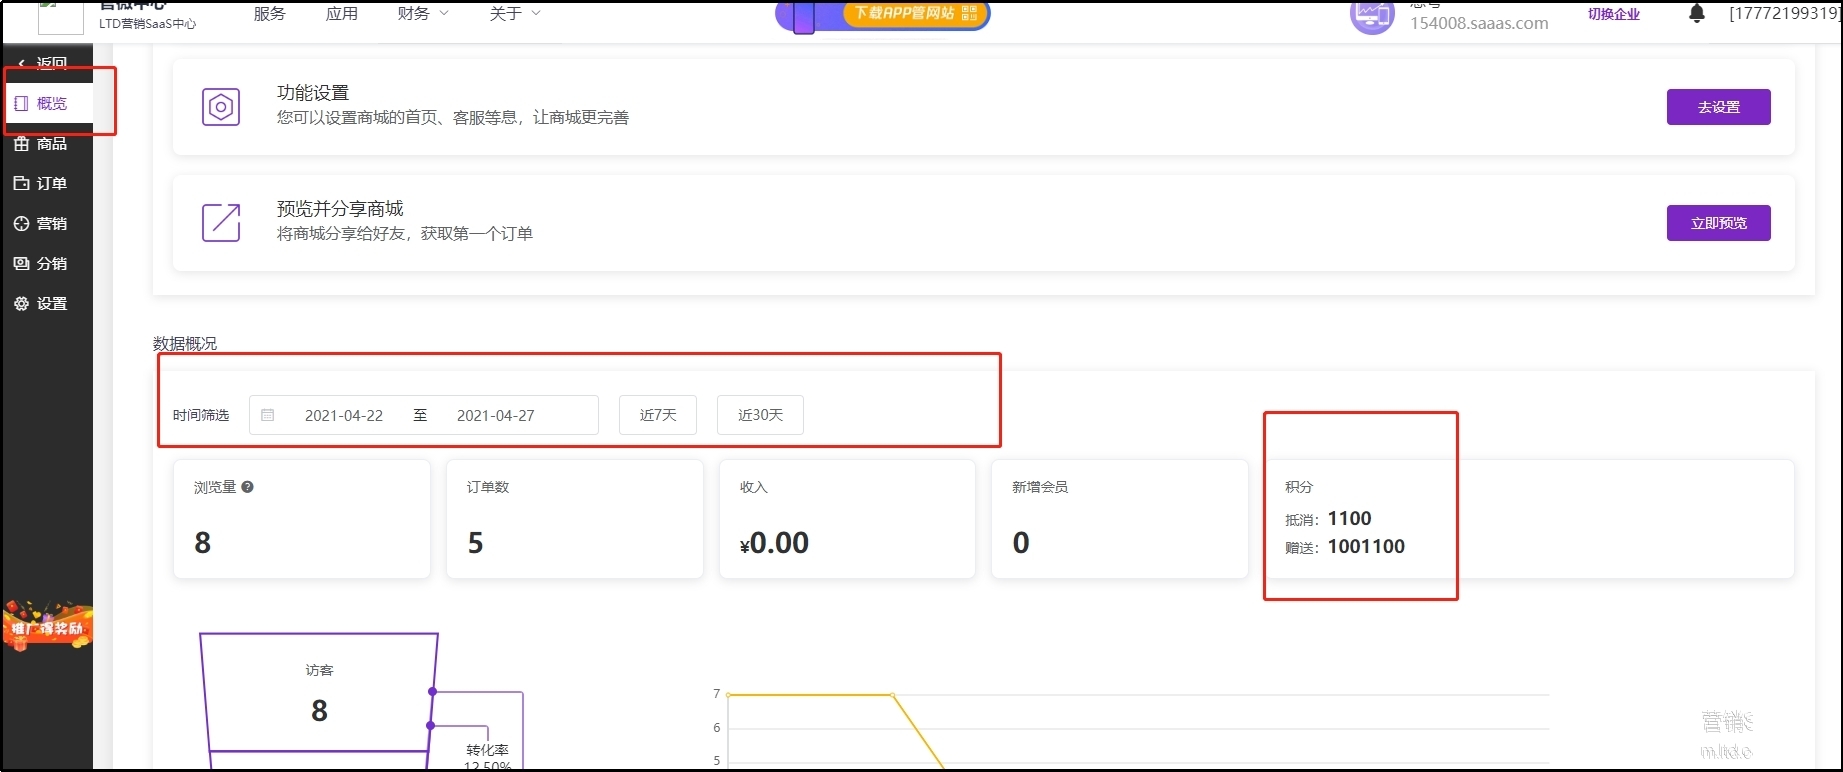Click the calendar icon in date filter
The width and height of the screenshot is (1843, 772).
pyautogui.click(x=268, y=415)
